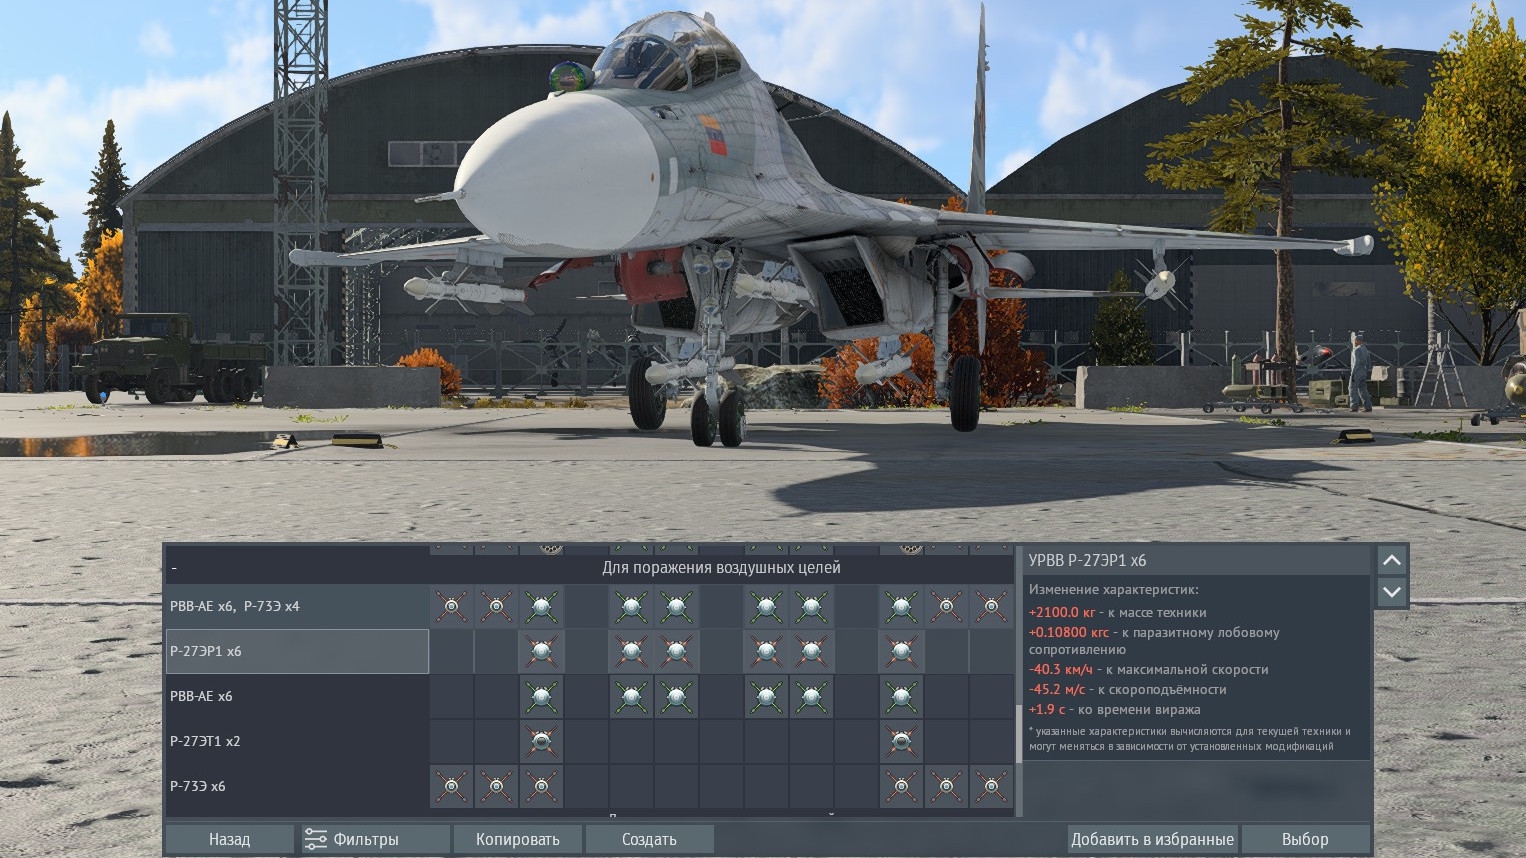Click the -45.2 м/с climb rate value
1526x858 pixels.
[x=1057, y=689]
